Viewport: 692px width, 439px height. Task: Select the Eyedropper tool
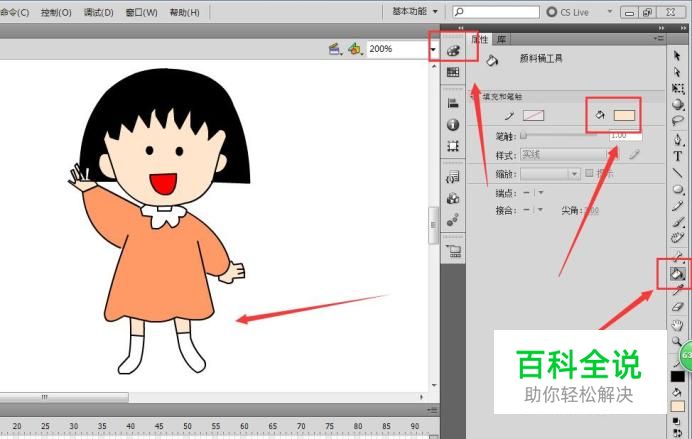coord(677,290)
